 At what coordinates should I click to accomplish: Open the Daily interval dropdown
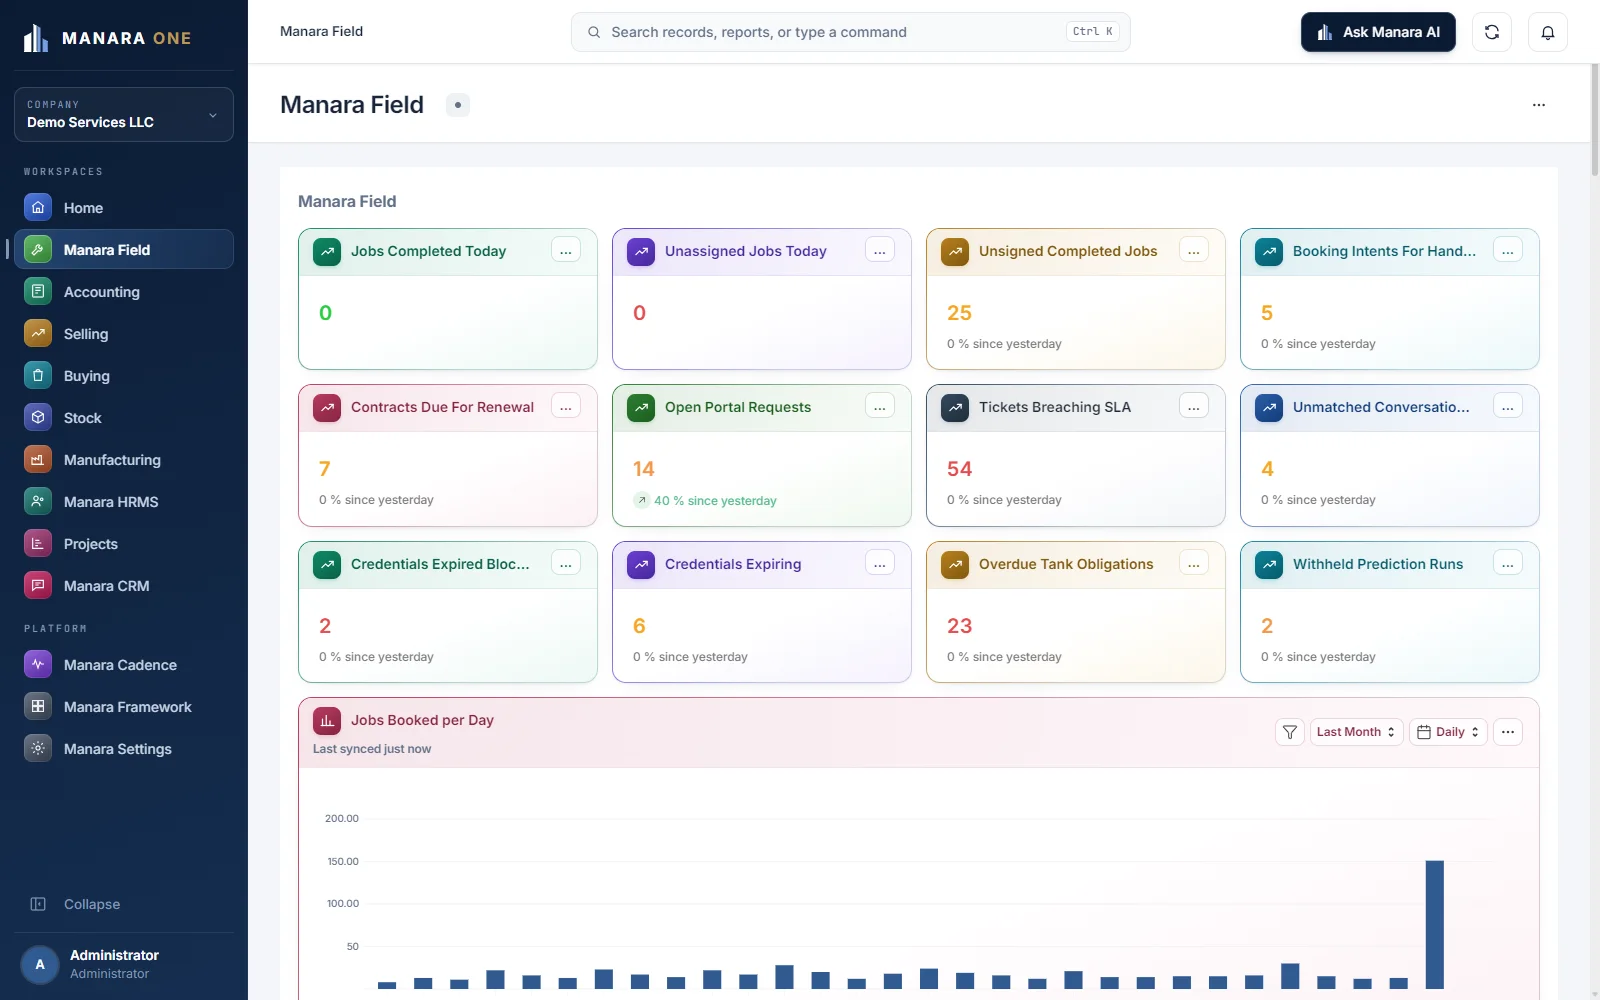(x=1449, y=732)
